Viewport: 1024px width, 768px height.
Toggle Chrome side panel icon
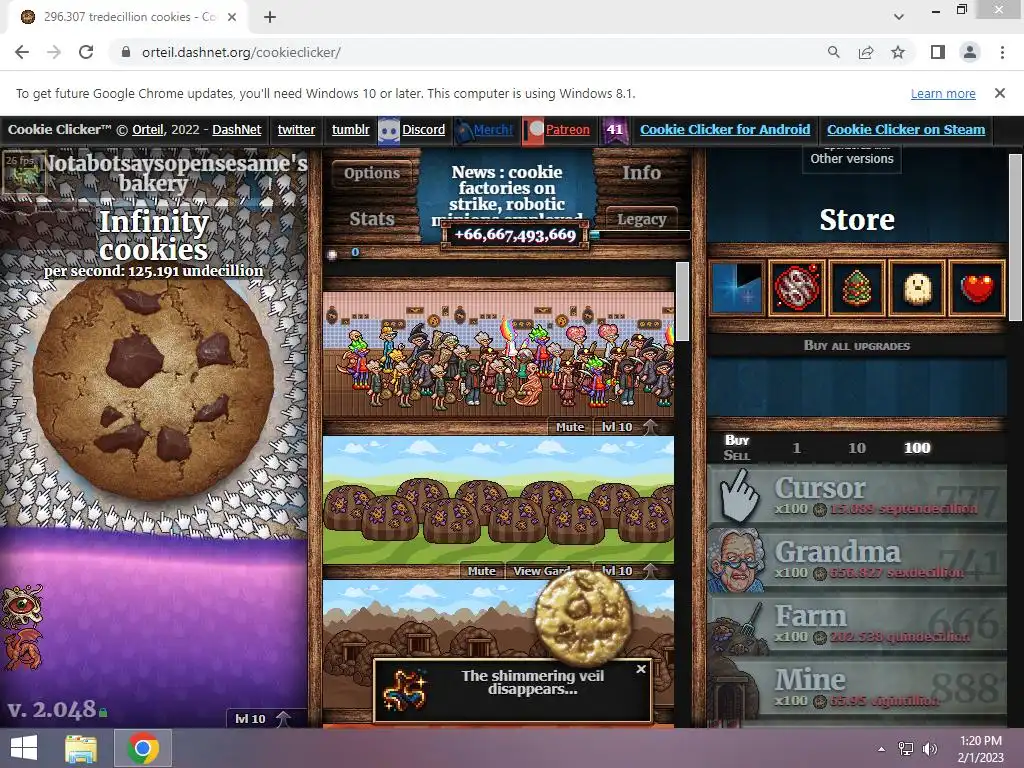pyautogui.click(x=938, y=52)
